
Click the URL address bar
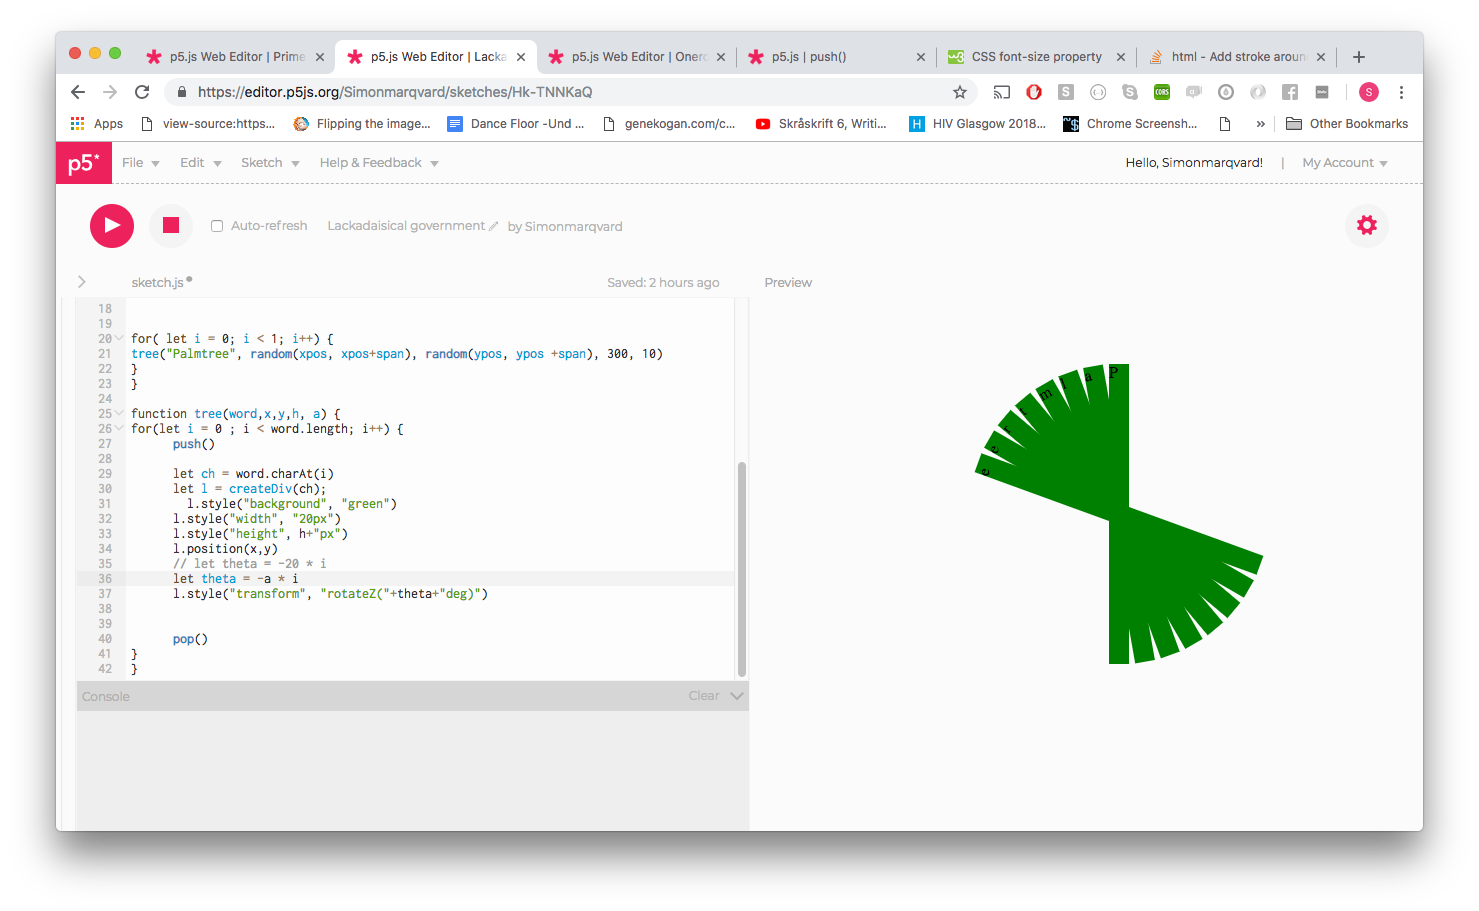(570, 92)
